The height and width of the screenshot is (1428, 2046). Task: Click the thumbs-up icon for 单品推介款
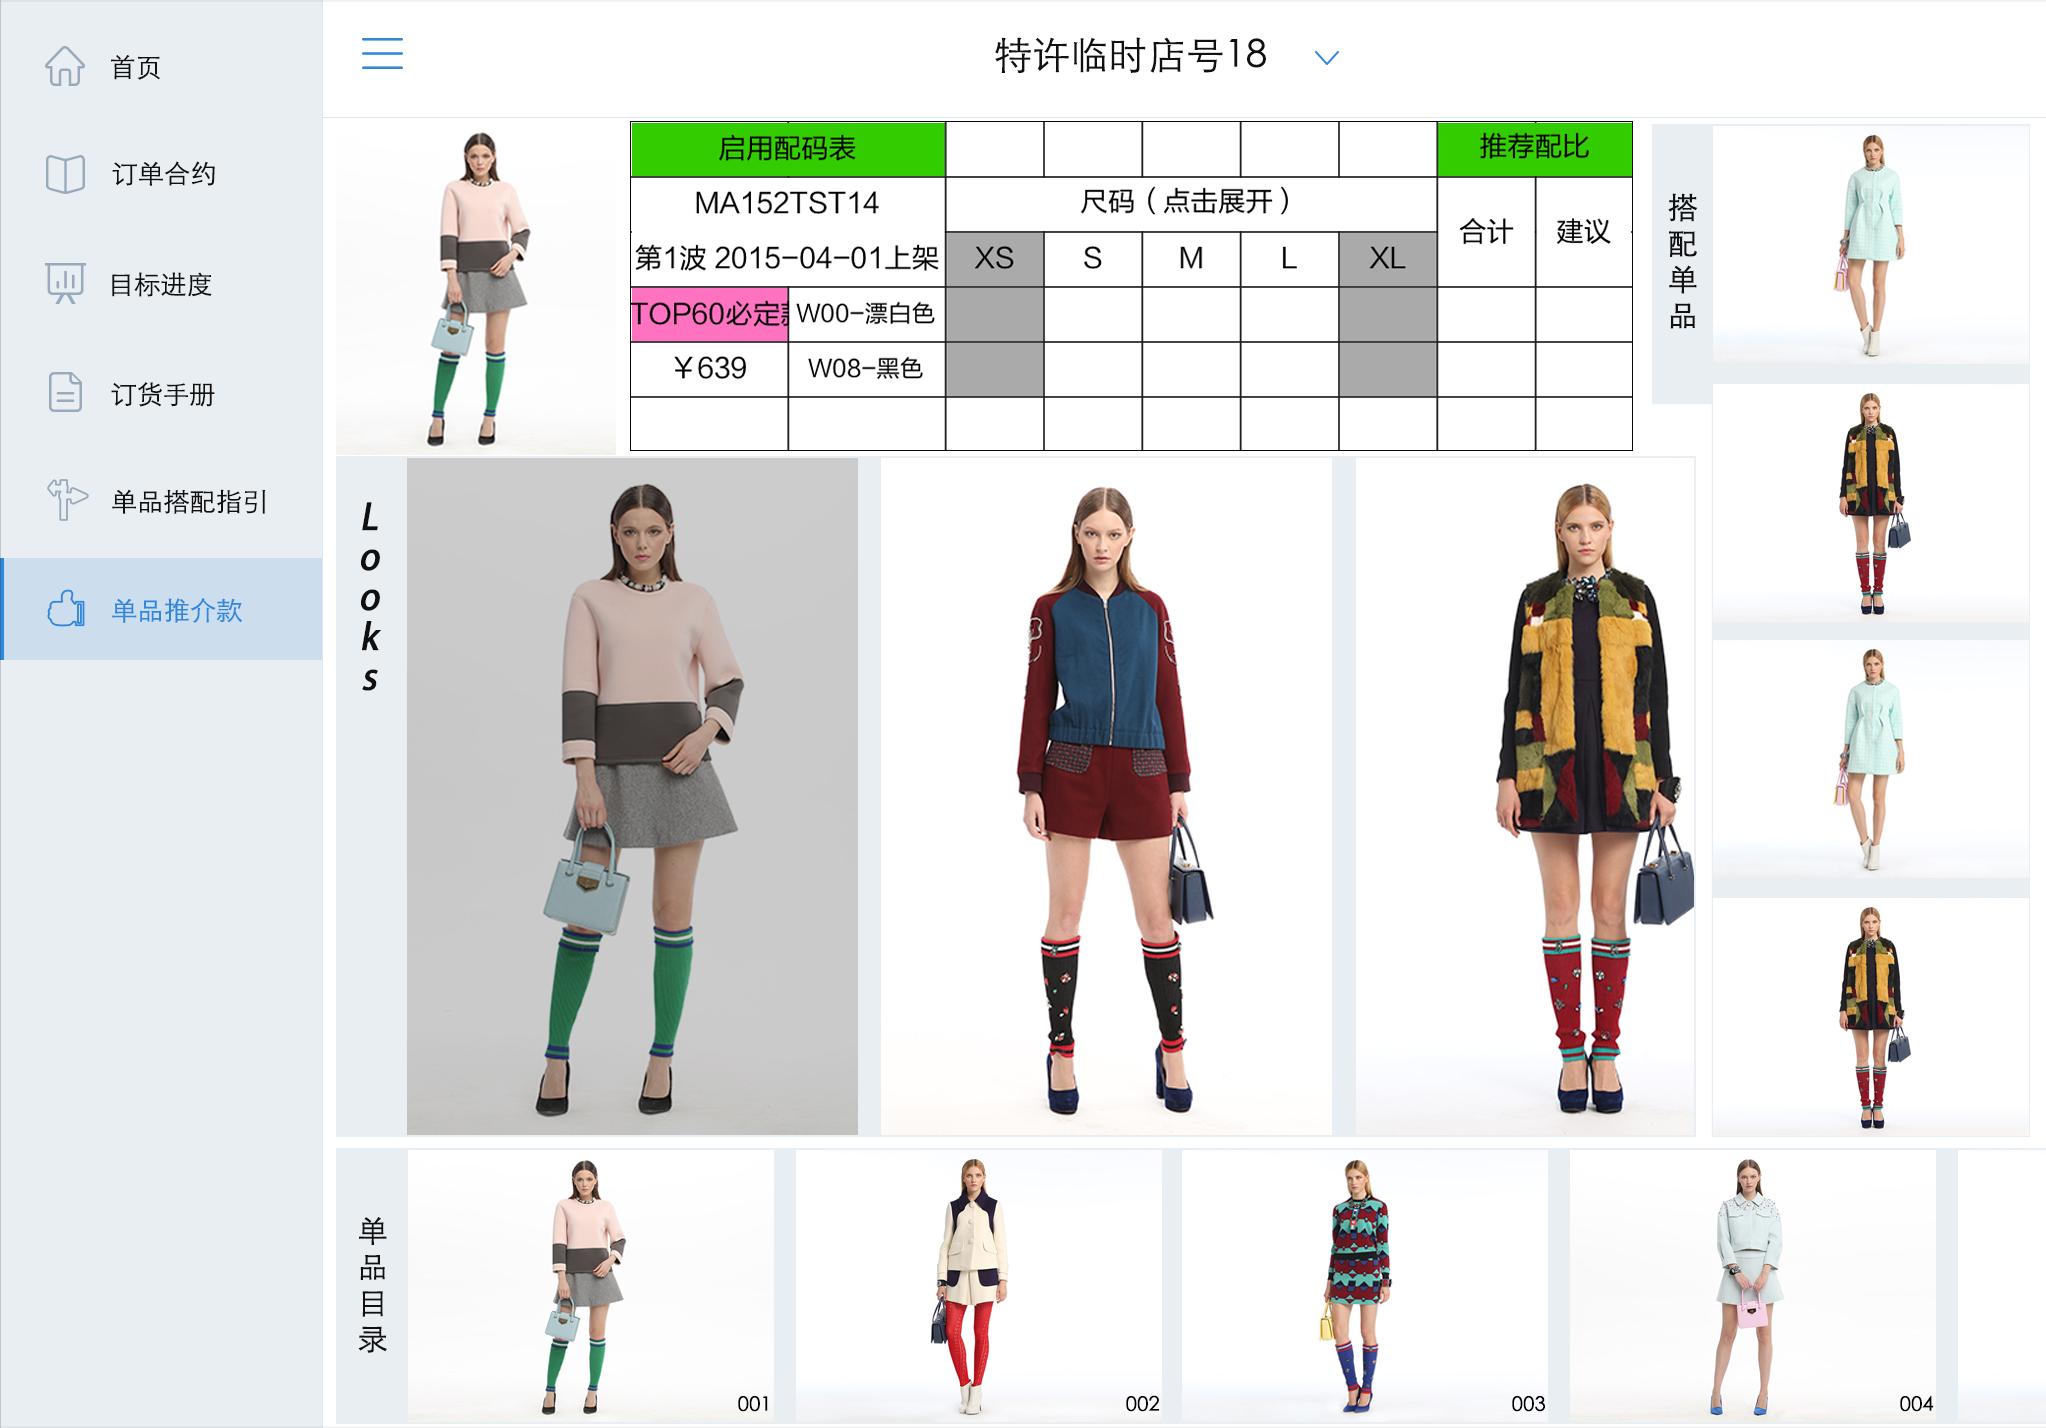(x=65, y=609)
